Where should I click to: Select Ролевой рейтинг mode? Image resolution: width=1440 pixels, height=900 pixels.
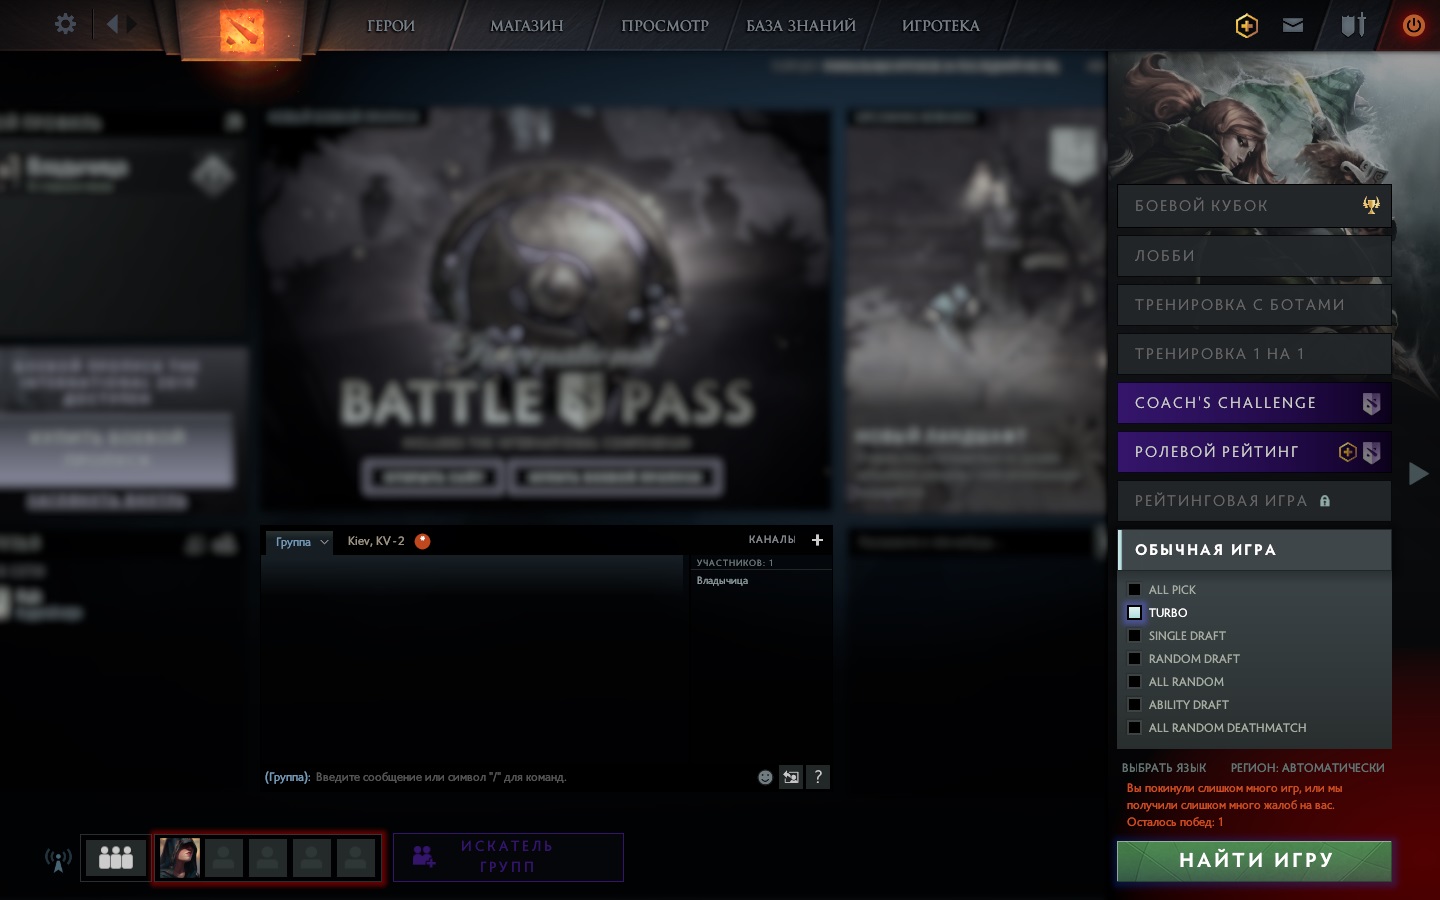[1254, 452]
